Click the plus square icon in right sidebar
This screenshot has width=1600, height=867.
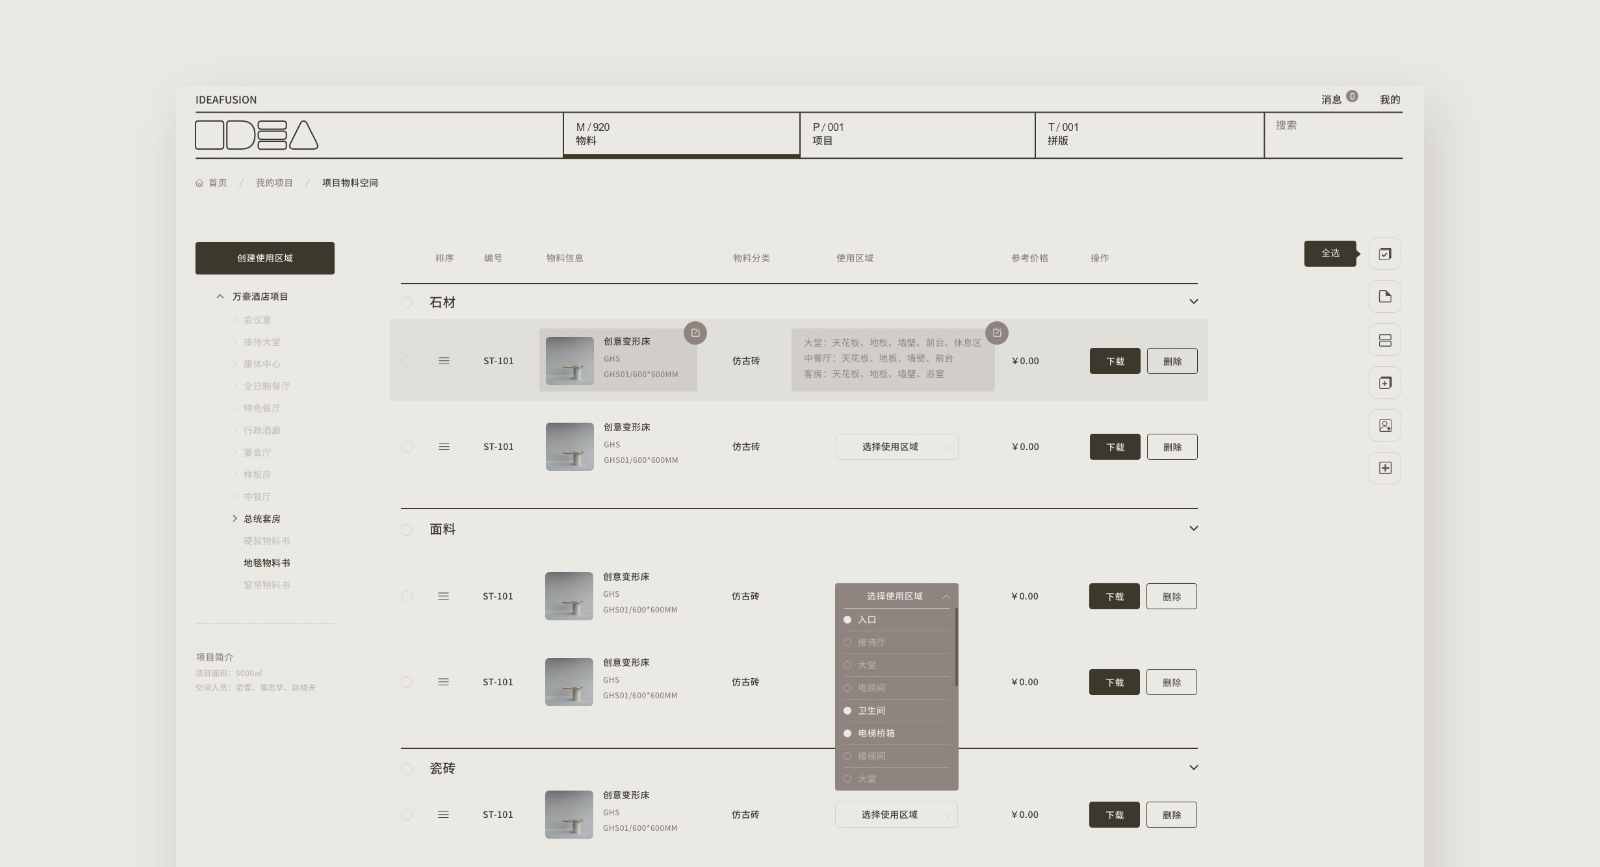tap(1384, 468)
